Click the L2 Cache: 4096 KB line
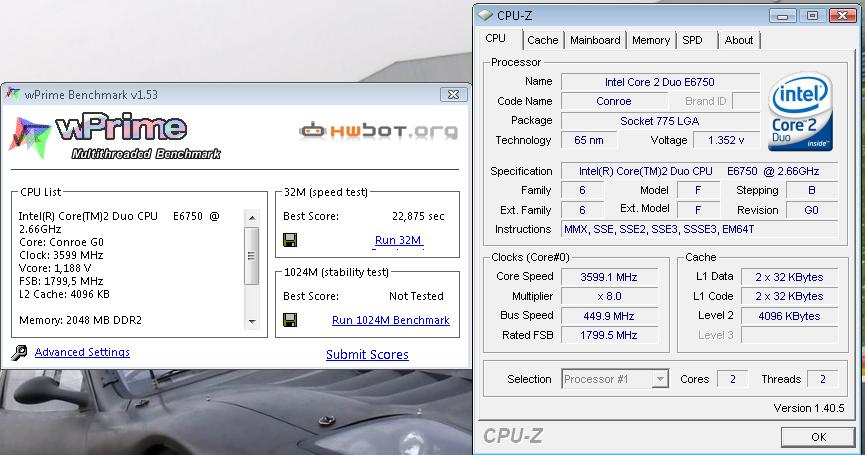 tap(64, 294)
